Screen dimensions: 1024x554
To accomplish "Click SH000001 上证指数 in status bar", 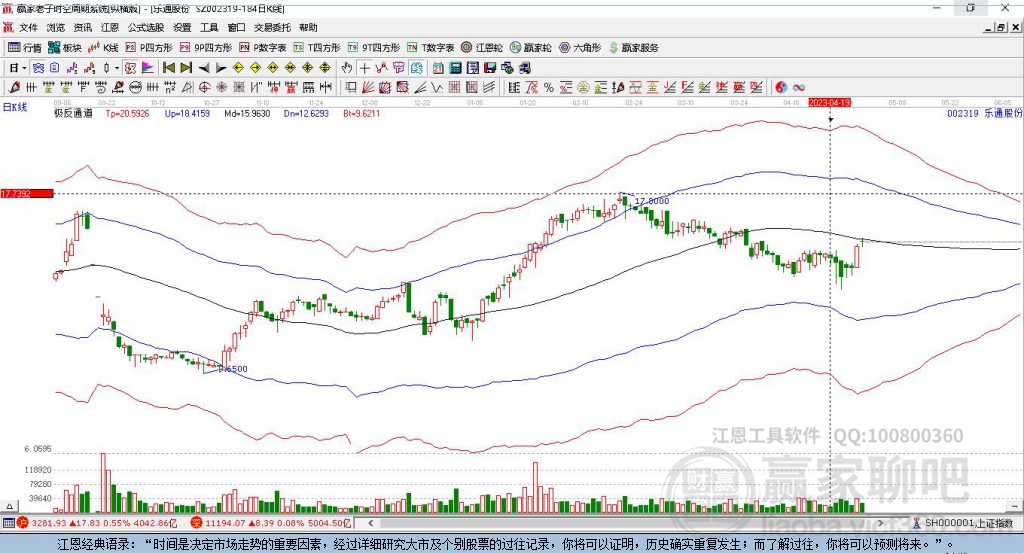I will coord(968,523).
